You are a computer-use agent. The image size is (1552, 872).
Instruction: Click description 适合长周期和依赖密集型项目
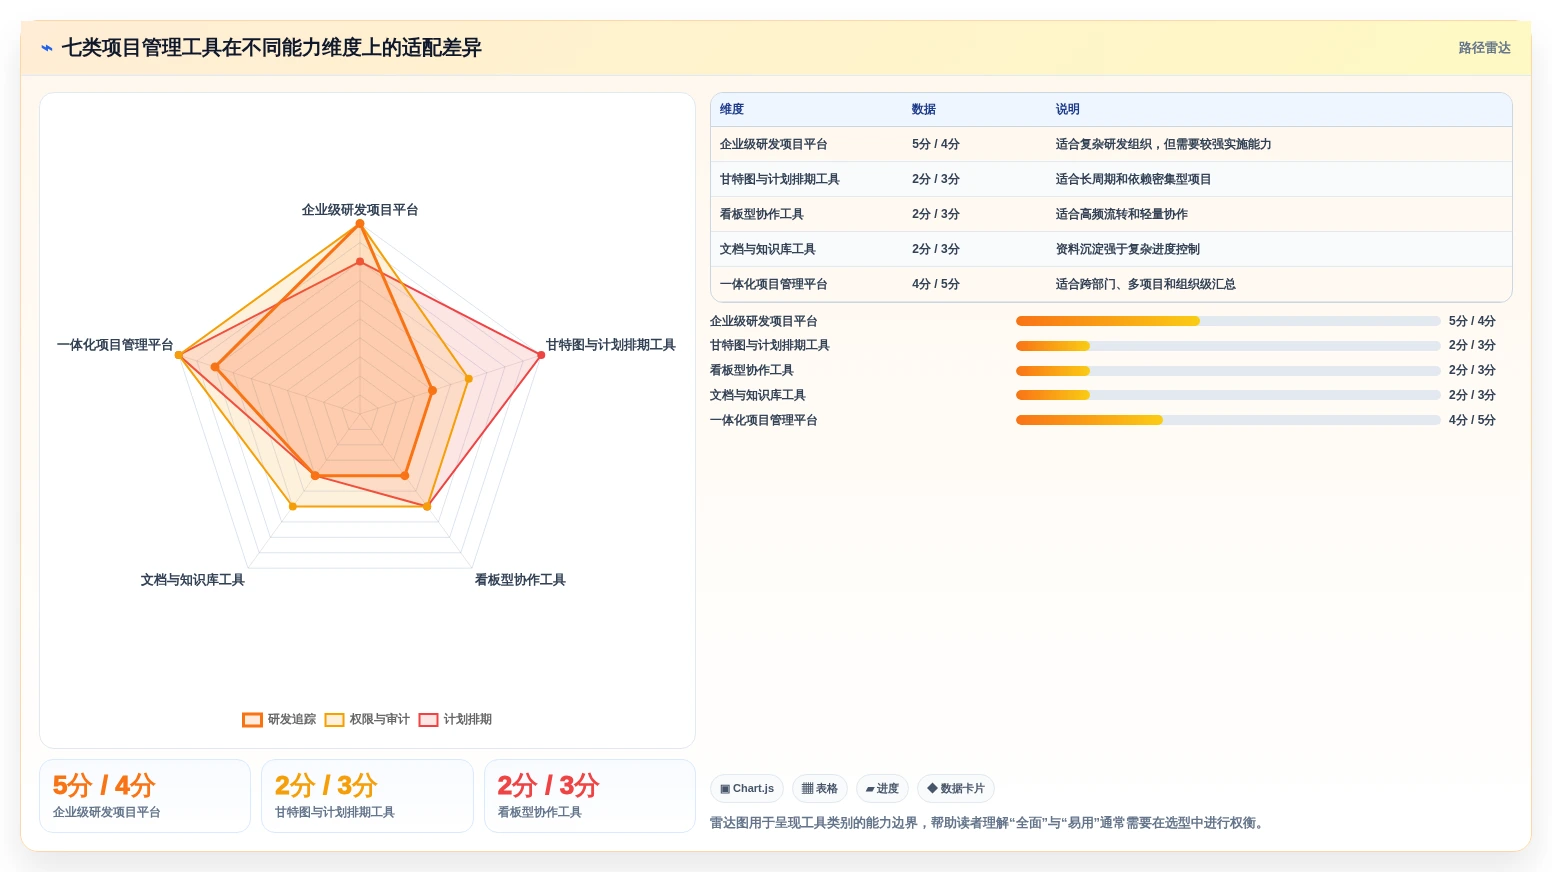click(1134, 179)
